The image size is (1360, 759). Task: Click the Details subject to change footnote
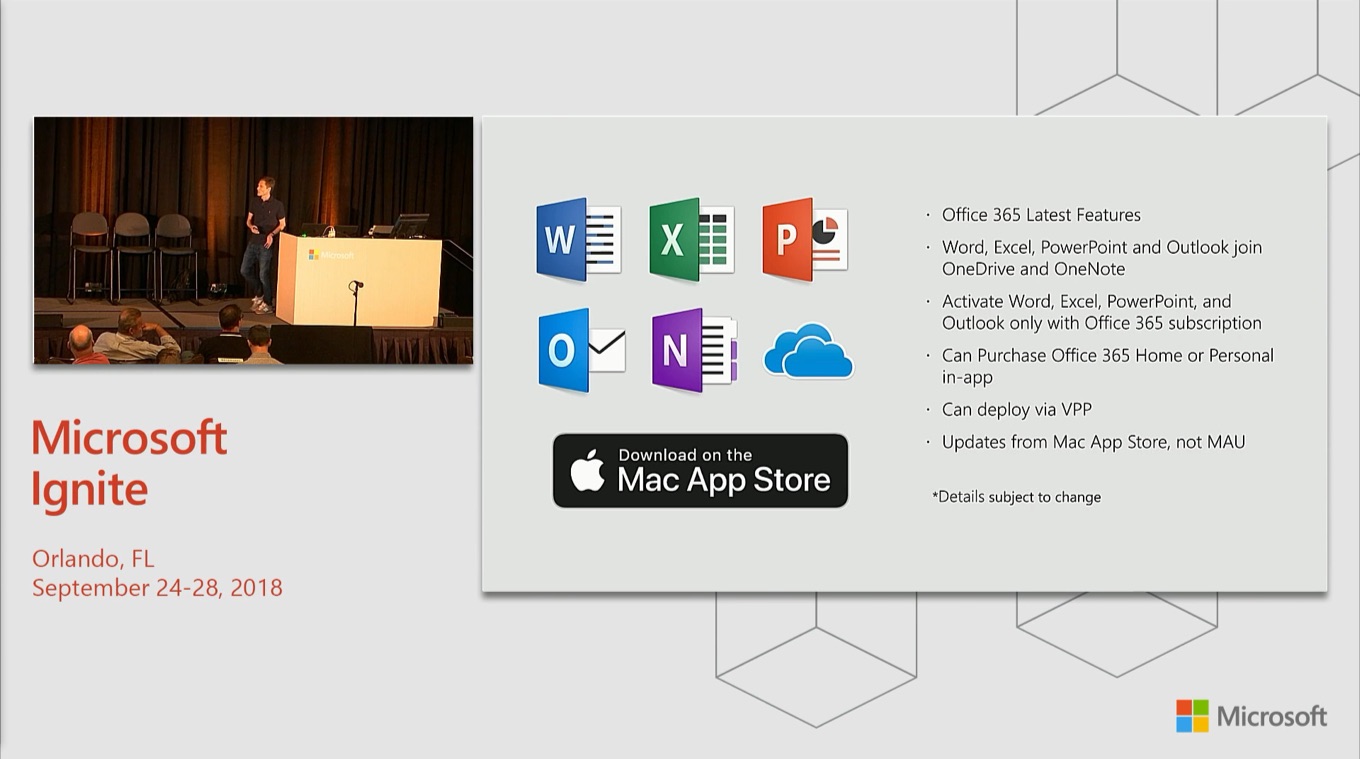1016,497
